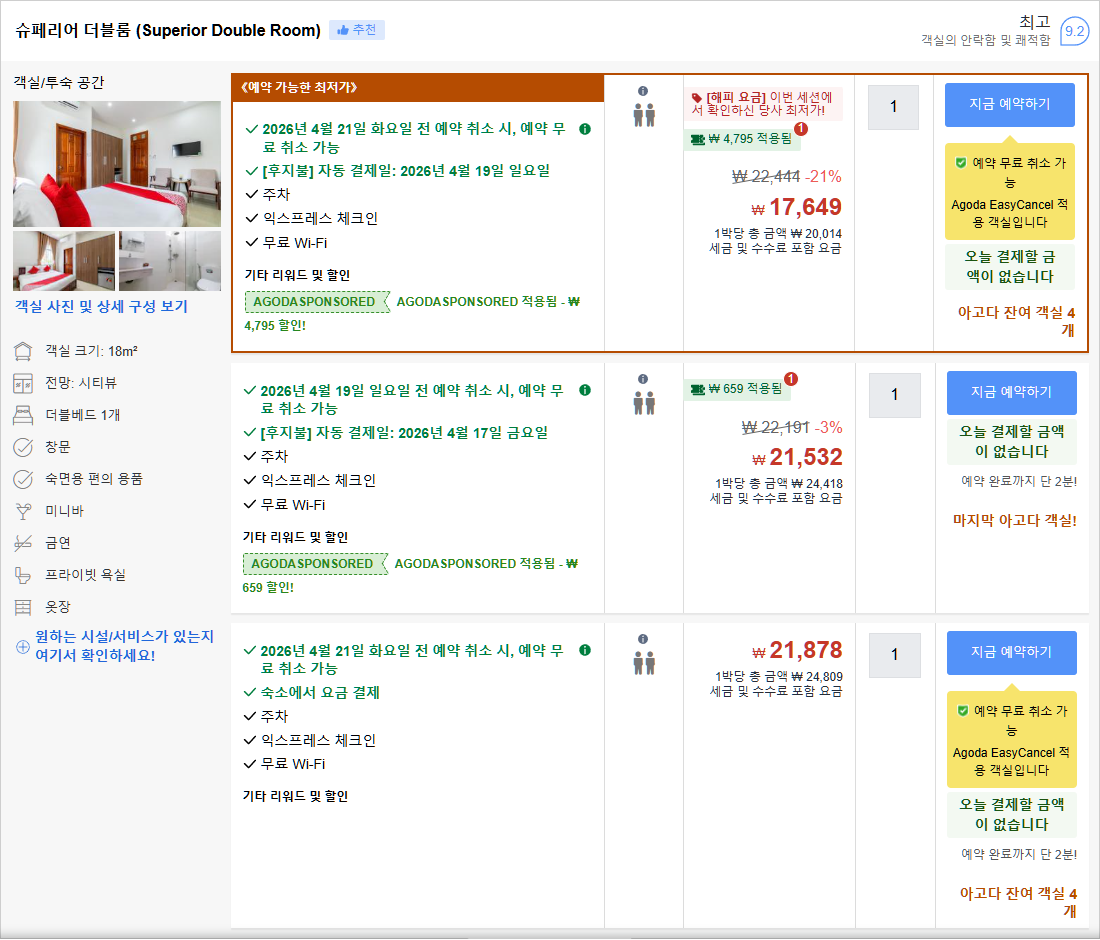Click EasyCancel yellow notice in first offer

coord(1010,192)
